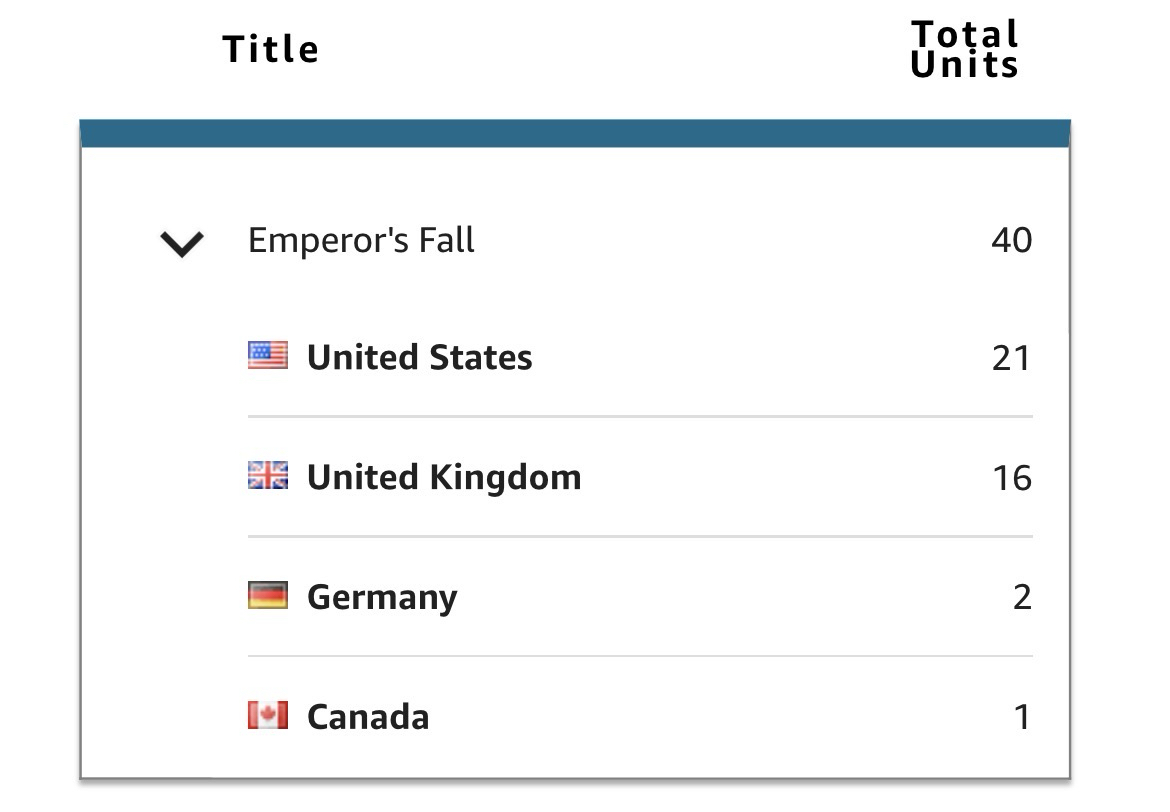
Task: Select the United States country label
Action: click(x=419, y=357)
